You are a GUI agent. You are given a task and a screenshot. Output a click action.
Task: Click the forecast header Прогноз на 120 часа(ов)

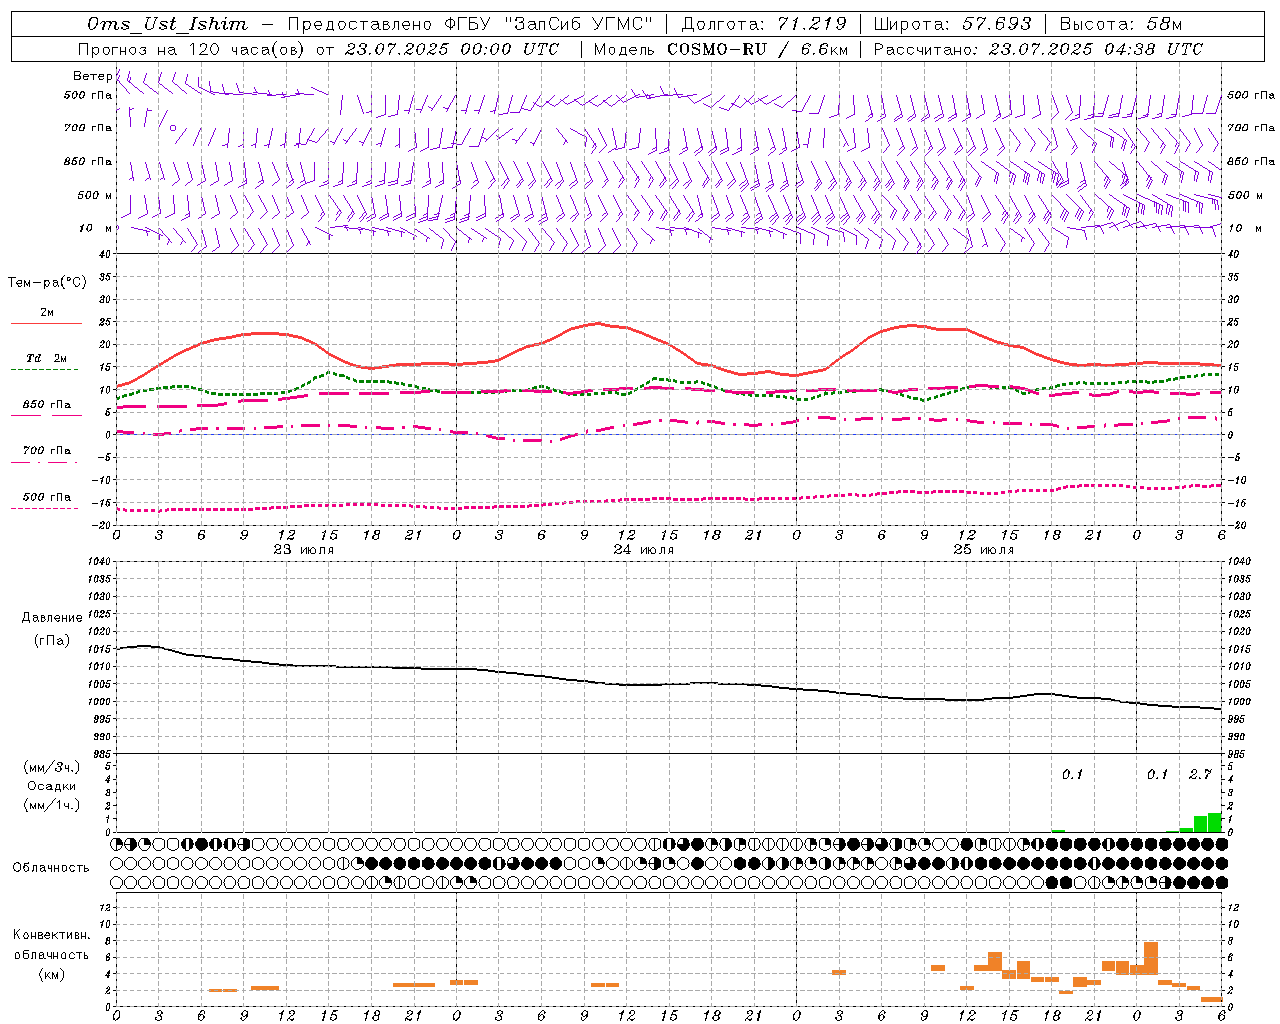pos(193,49)
